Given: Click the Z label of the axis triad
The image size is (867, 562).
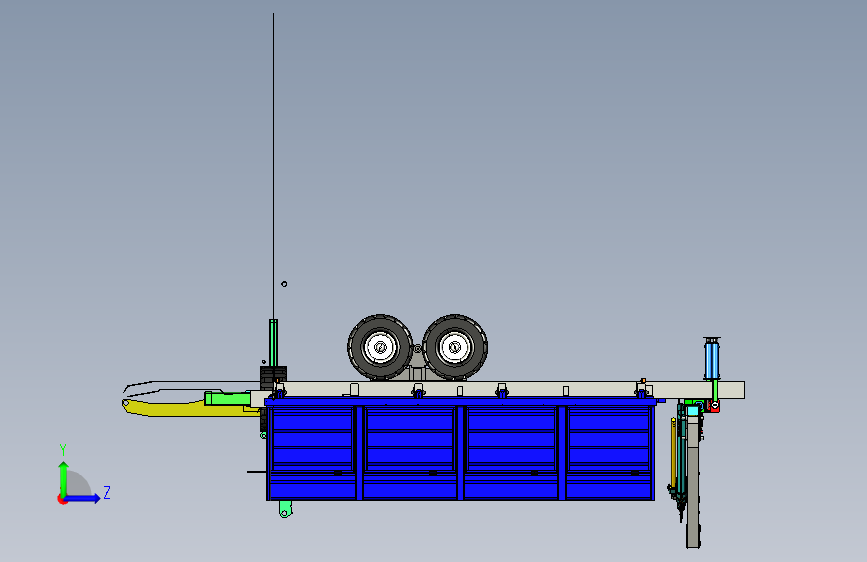Looking at the screenshot, I should point(107,492).
